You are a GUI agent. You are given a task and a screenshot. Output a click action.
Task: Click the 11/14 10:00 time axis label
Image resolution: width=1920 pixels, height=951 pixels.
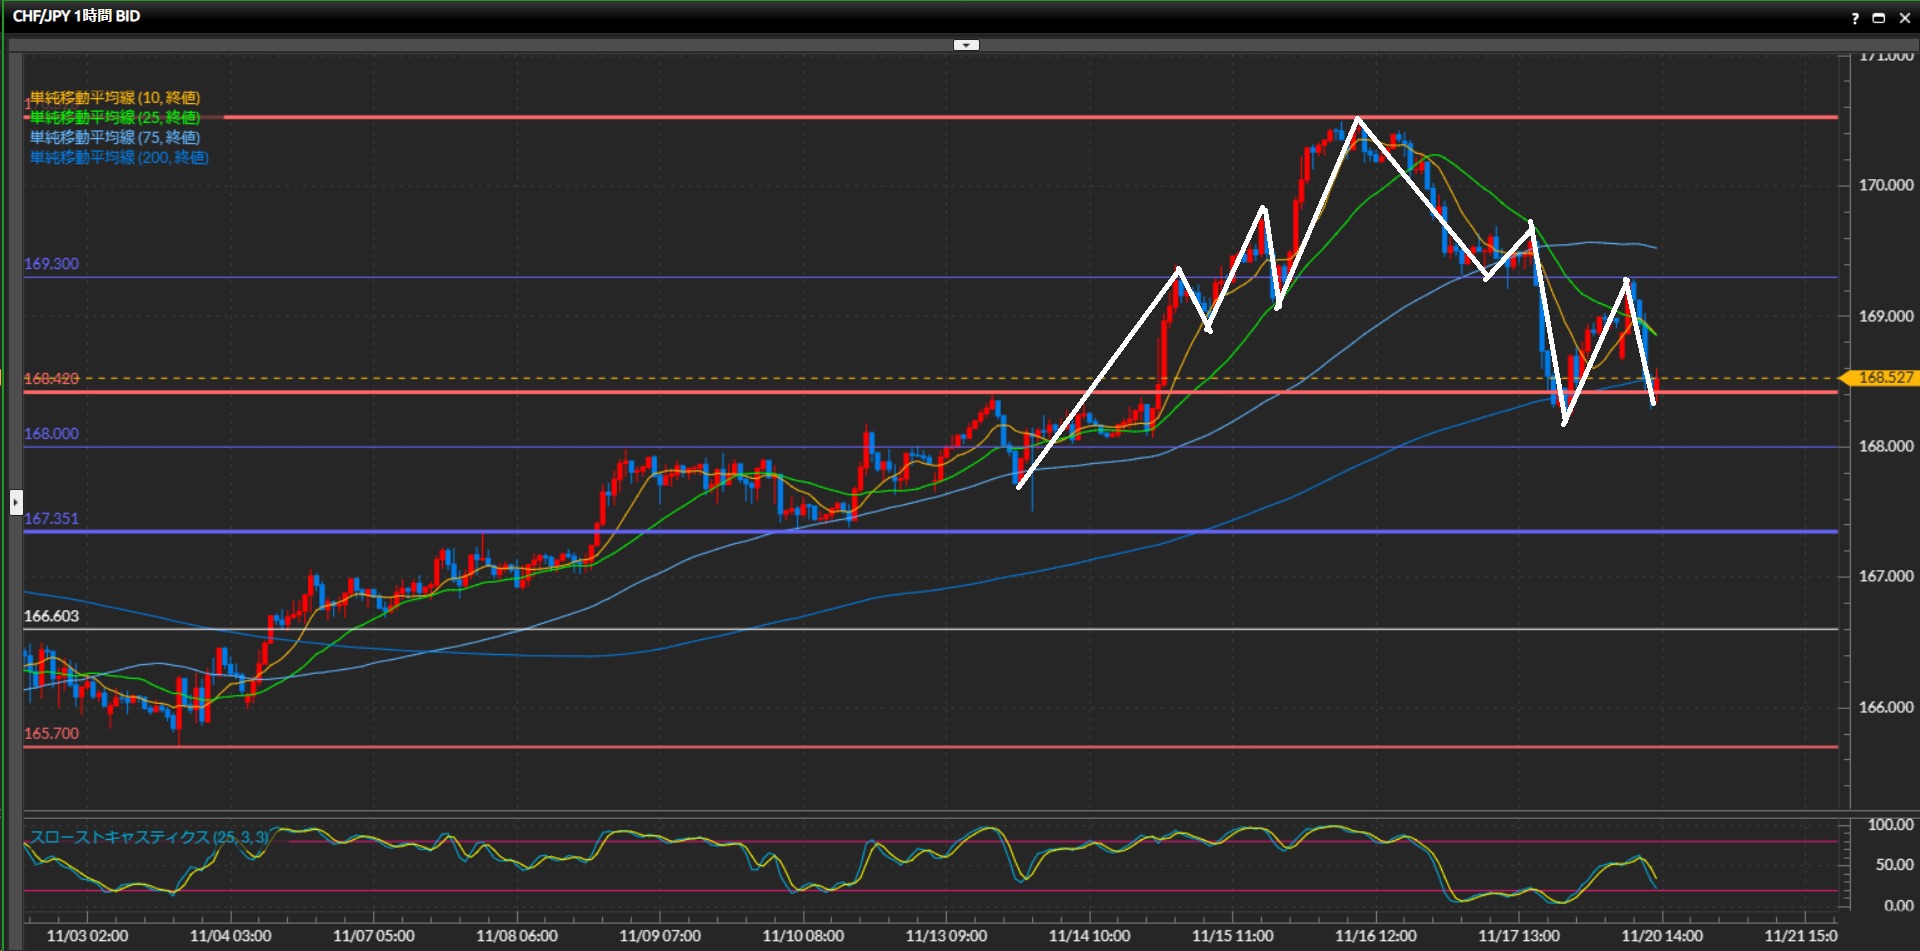pyautogui.click(x=1089, y=936)
